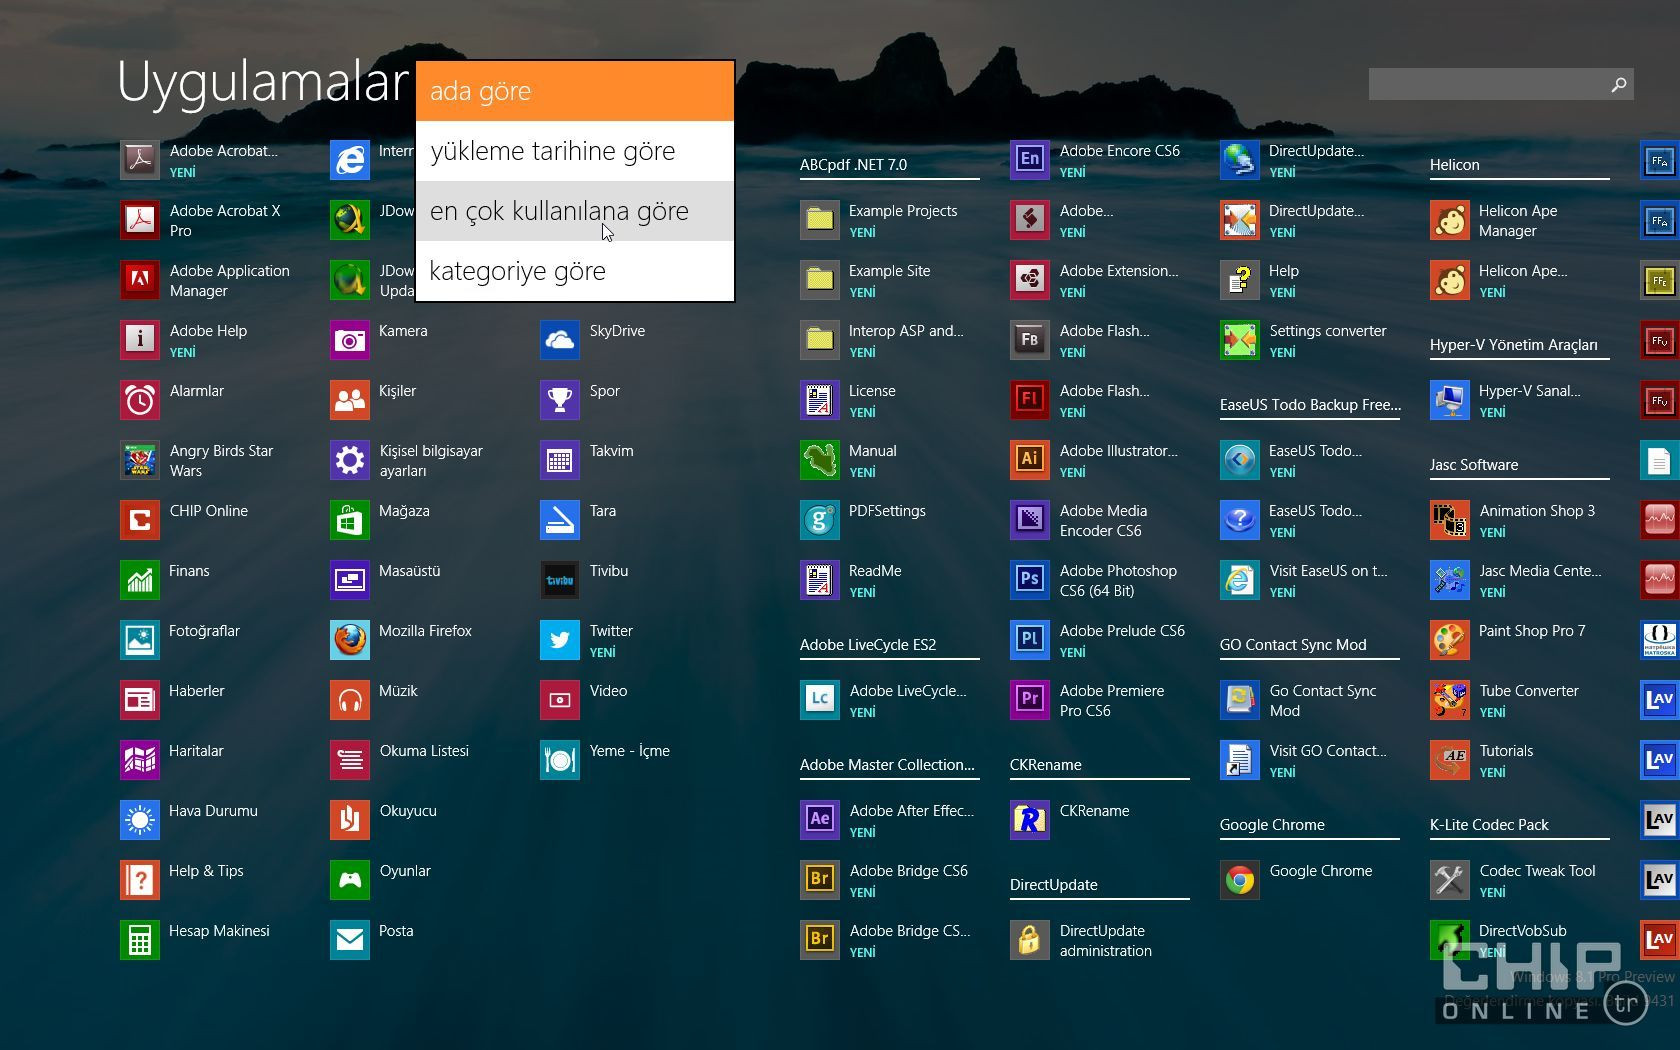Open Adobe LiveCycle icon
This screenshot has width=1680, height=1050.
[x=820, y=700]
